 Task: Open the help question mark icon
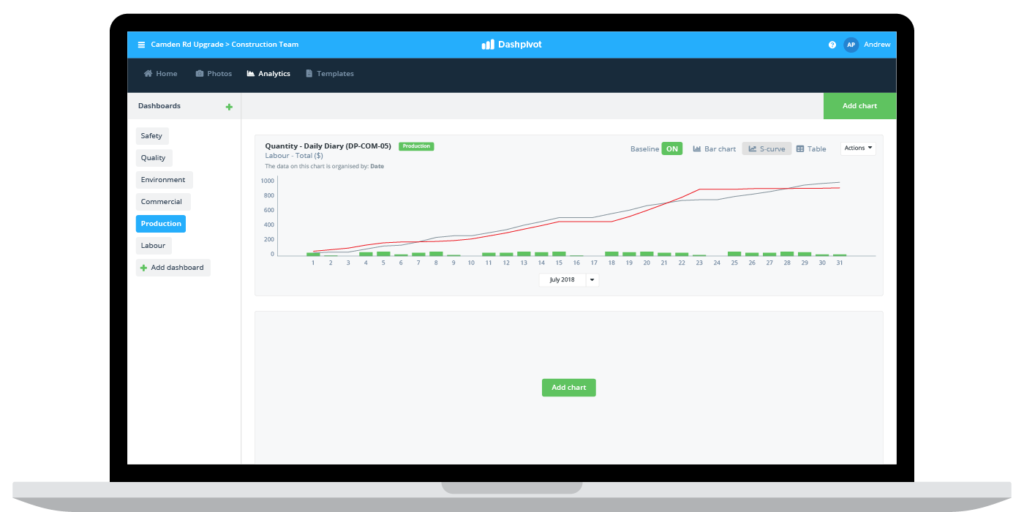tap(832, 45)
